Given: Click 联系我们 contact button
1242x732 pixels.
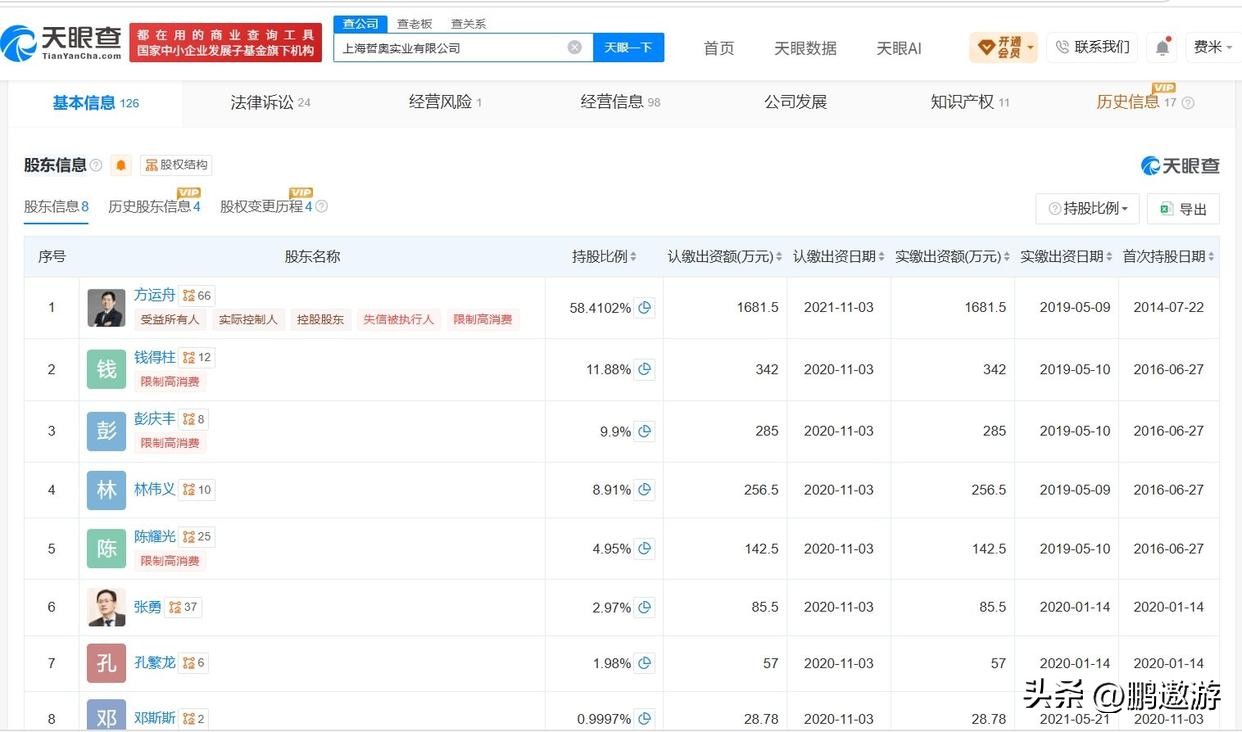Looking at the screenshot, I should (x=1092, y=47).
